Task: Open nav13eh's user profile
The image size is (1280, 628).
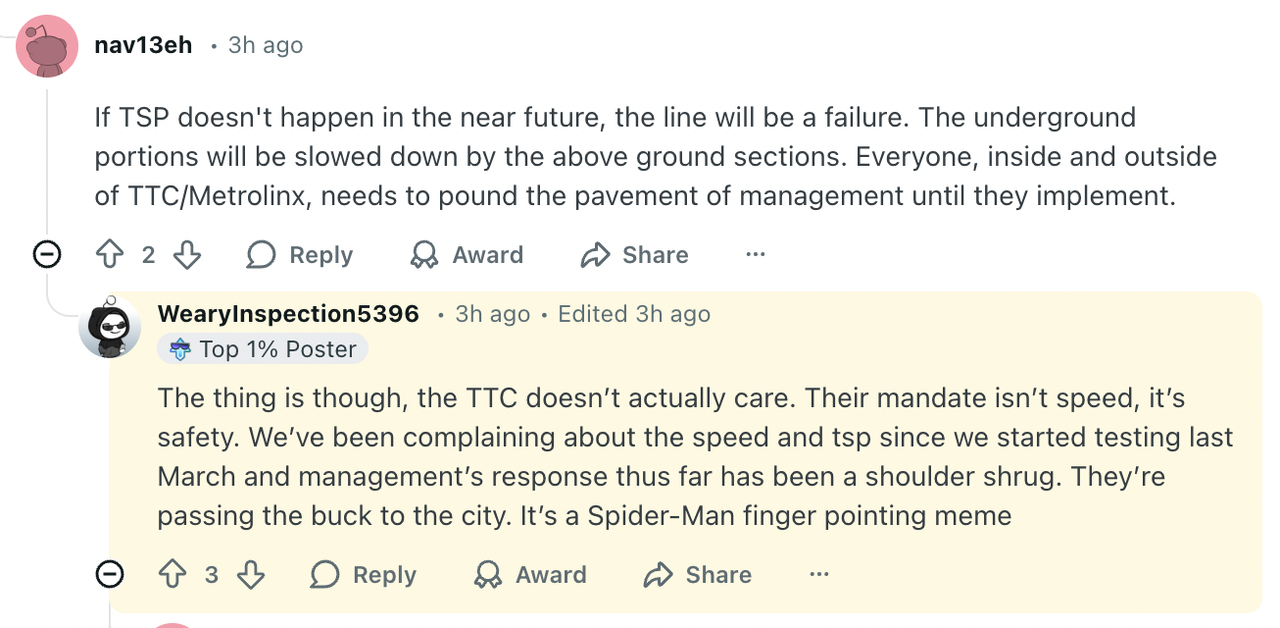Action: [143, 45]
